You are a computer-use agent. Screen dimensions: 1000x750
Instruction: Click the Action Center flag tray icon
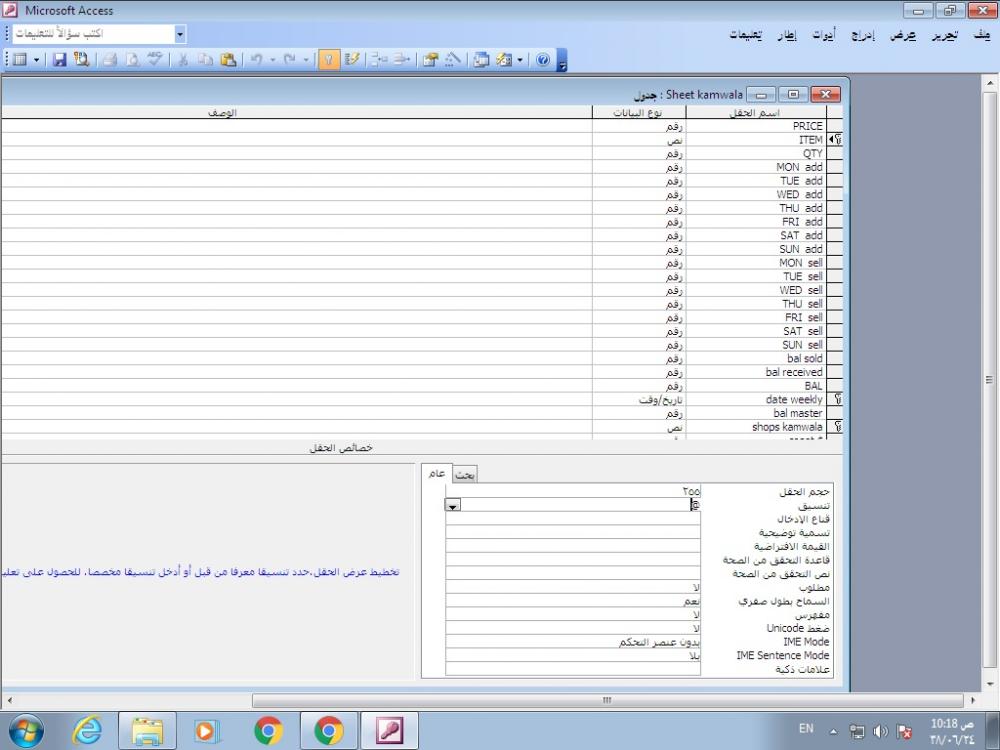click(904, 732)
